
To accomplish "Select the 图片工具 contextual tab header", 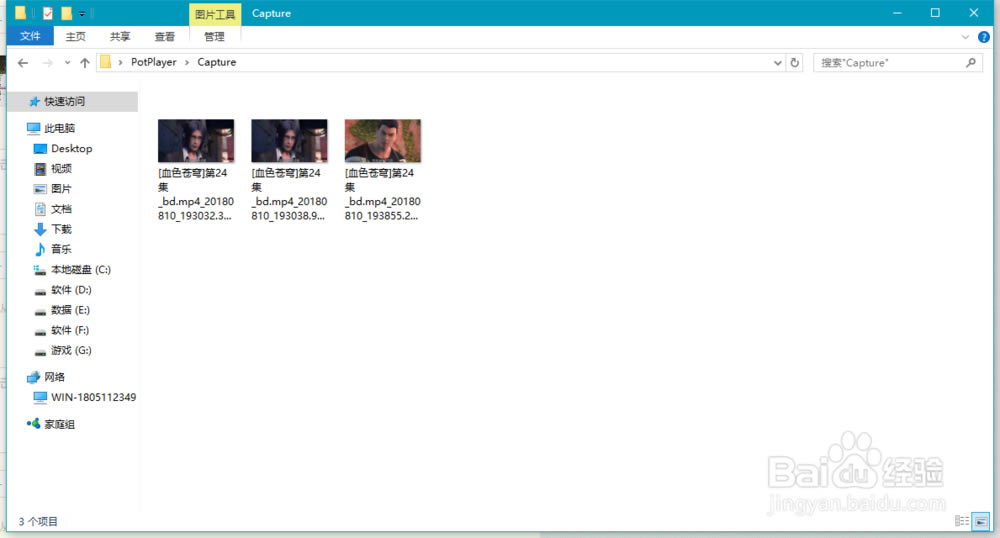I will 215,14.
